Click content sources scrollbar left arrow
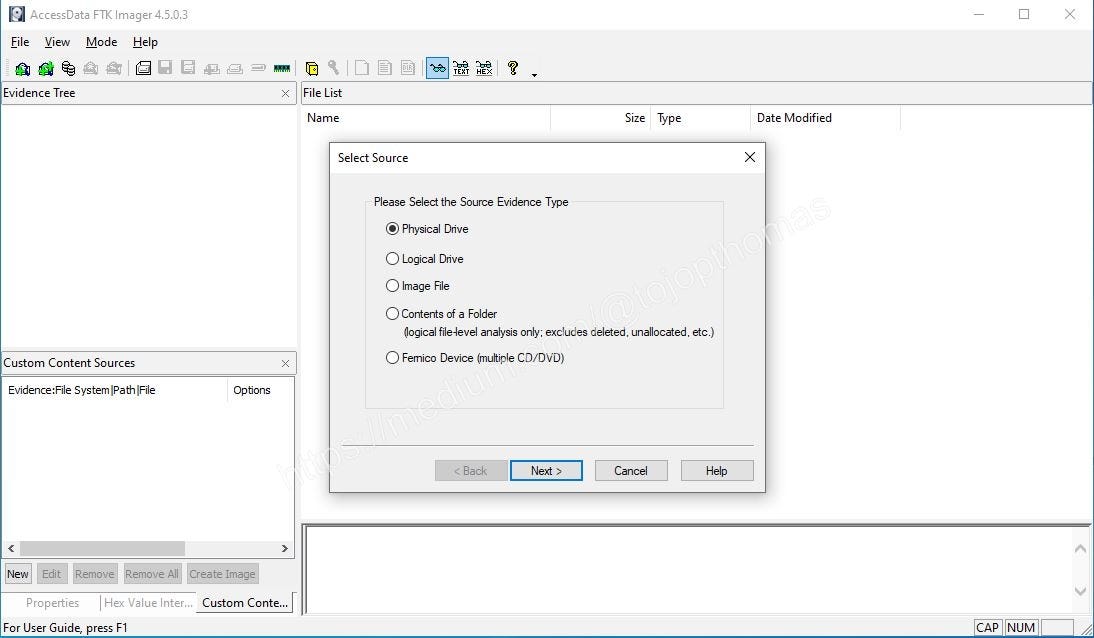1094x638 pixels. pos(11,549)
